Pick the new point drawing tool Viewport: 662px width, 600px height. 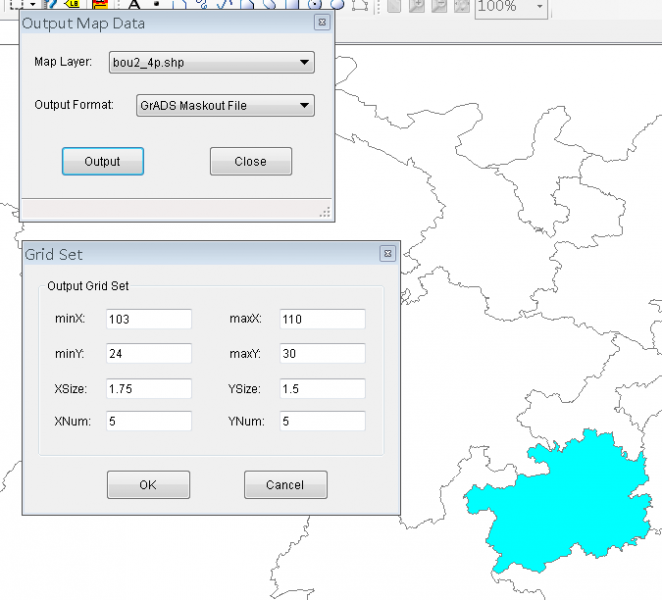point(156,5)
